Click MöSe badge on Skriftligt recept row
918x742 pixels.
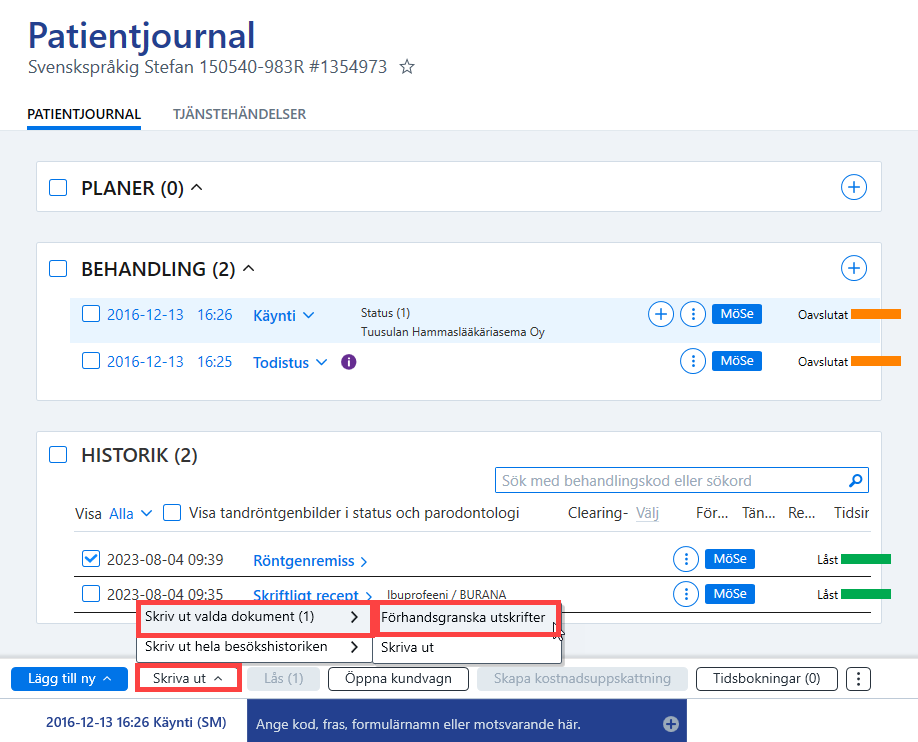(729, 594)
